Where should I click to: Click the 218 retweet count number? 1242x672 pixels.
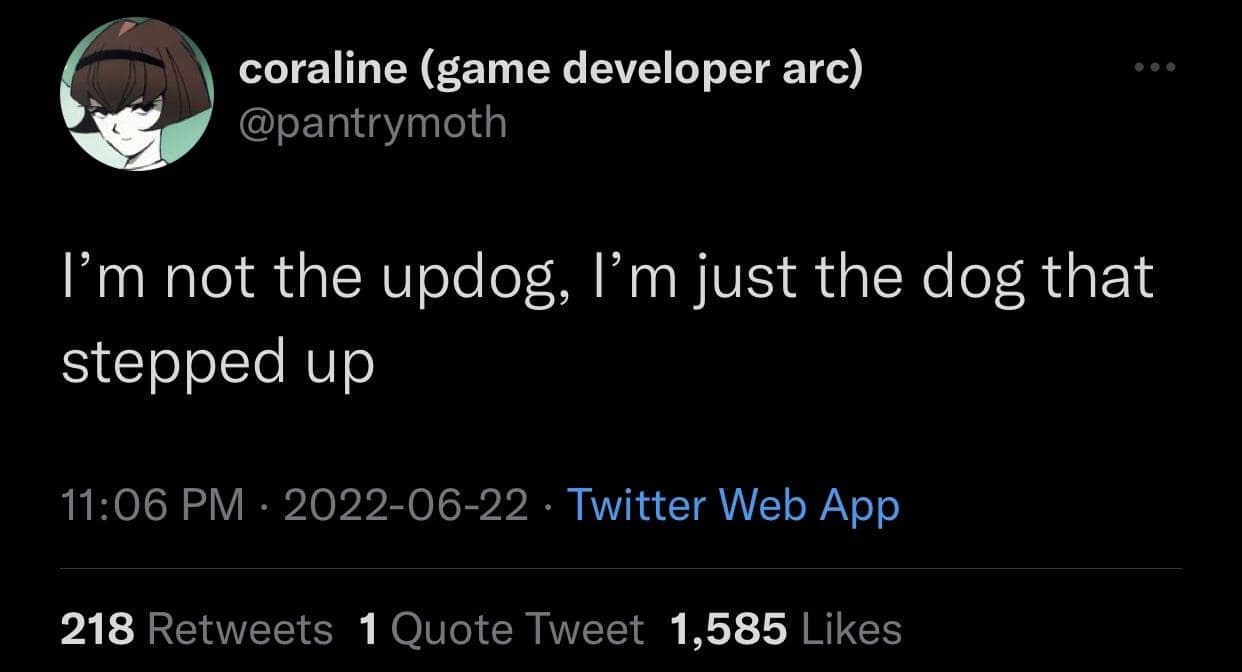tap(97, 629)
